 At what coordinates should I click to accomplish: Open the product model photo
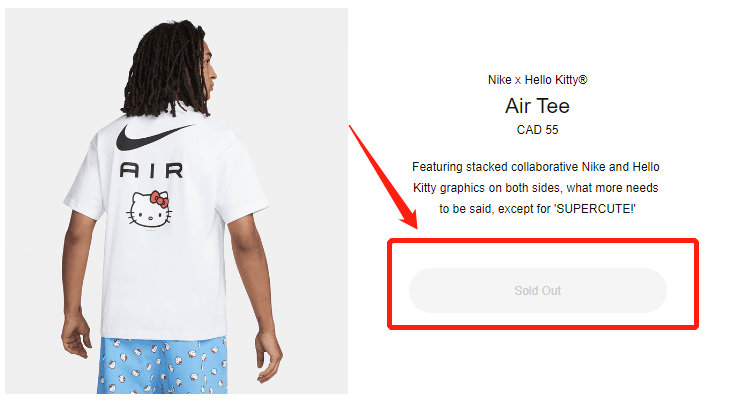click(176, 201)
